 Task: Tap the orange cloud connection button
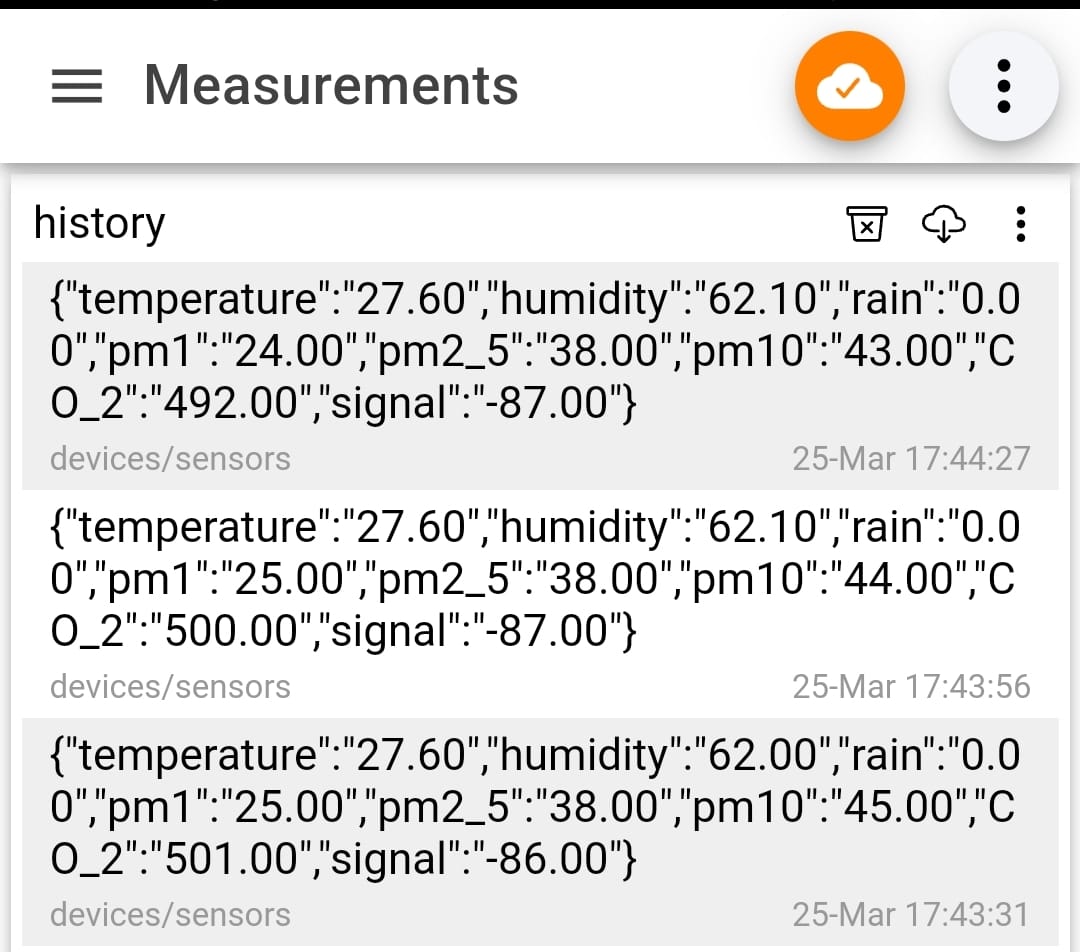point(849,87)
